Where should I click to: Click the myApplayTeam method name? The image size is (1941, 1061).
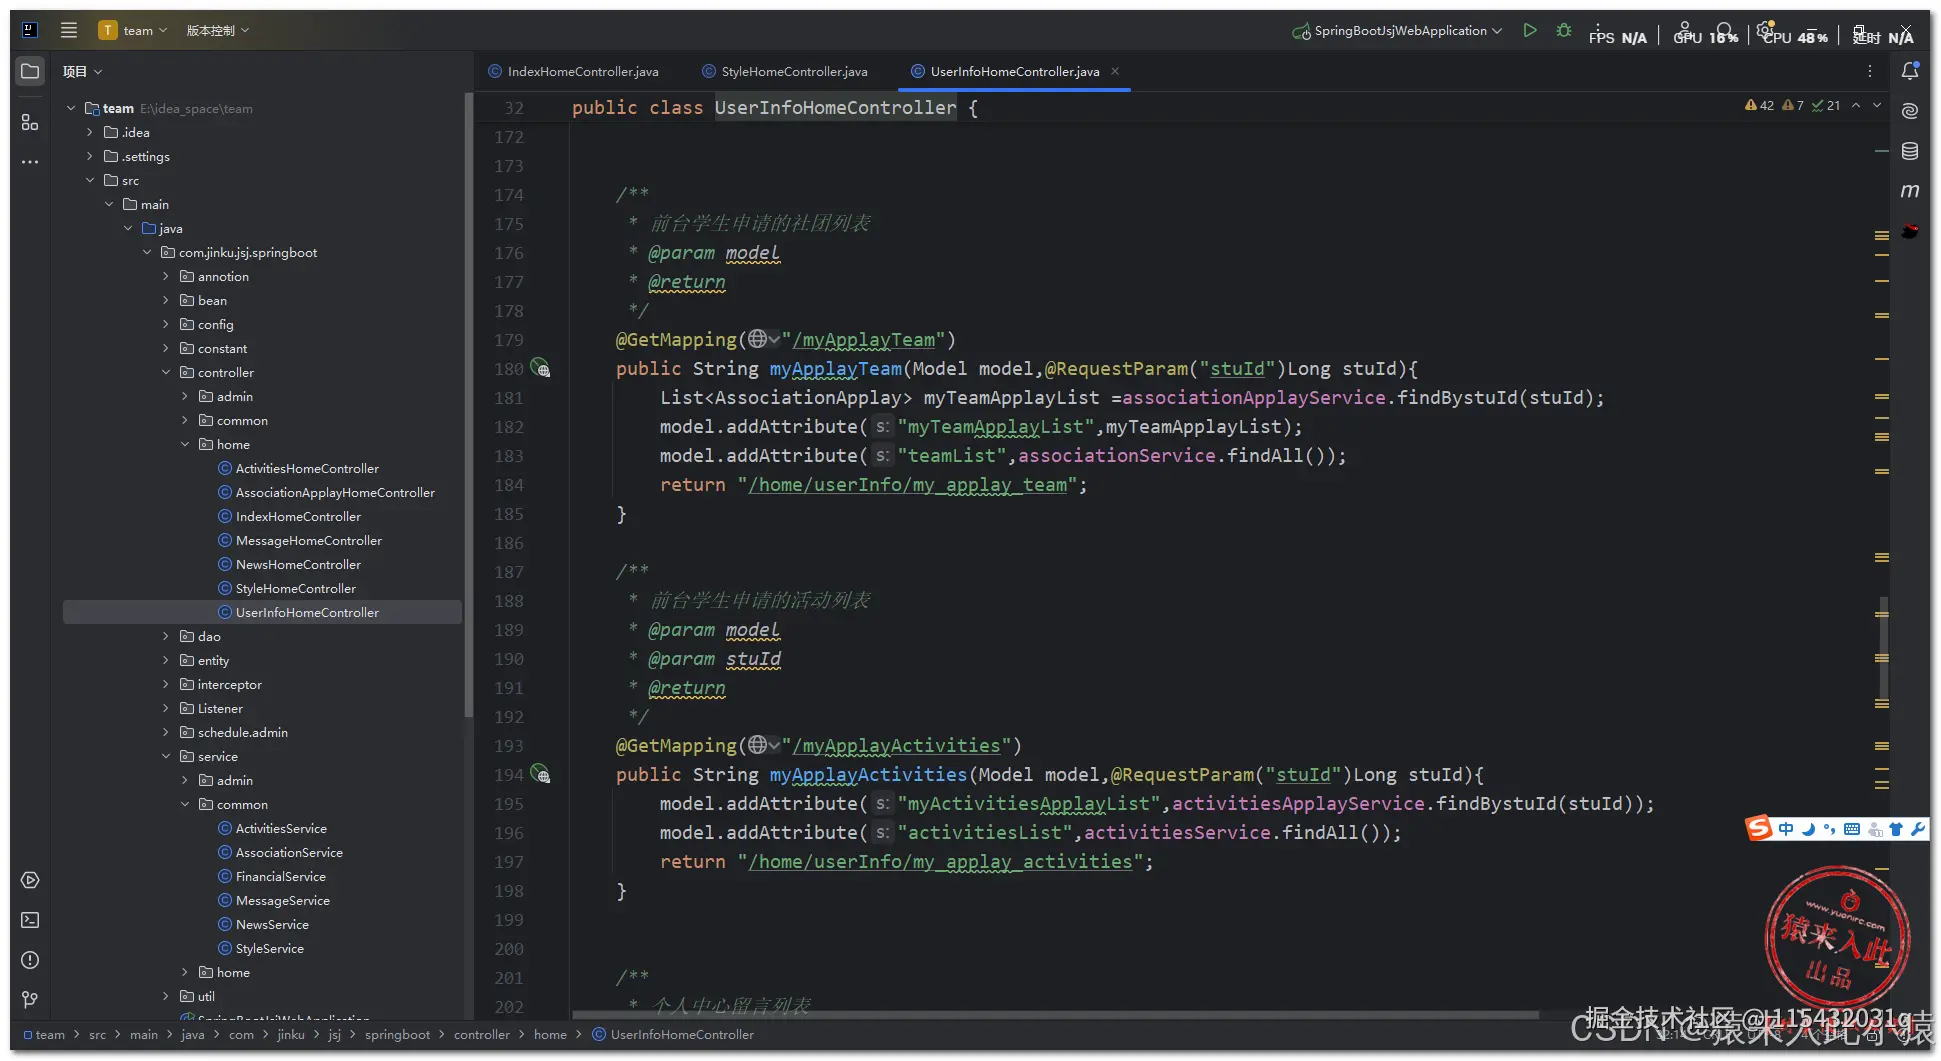[x=835, y=368]
